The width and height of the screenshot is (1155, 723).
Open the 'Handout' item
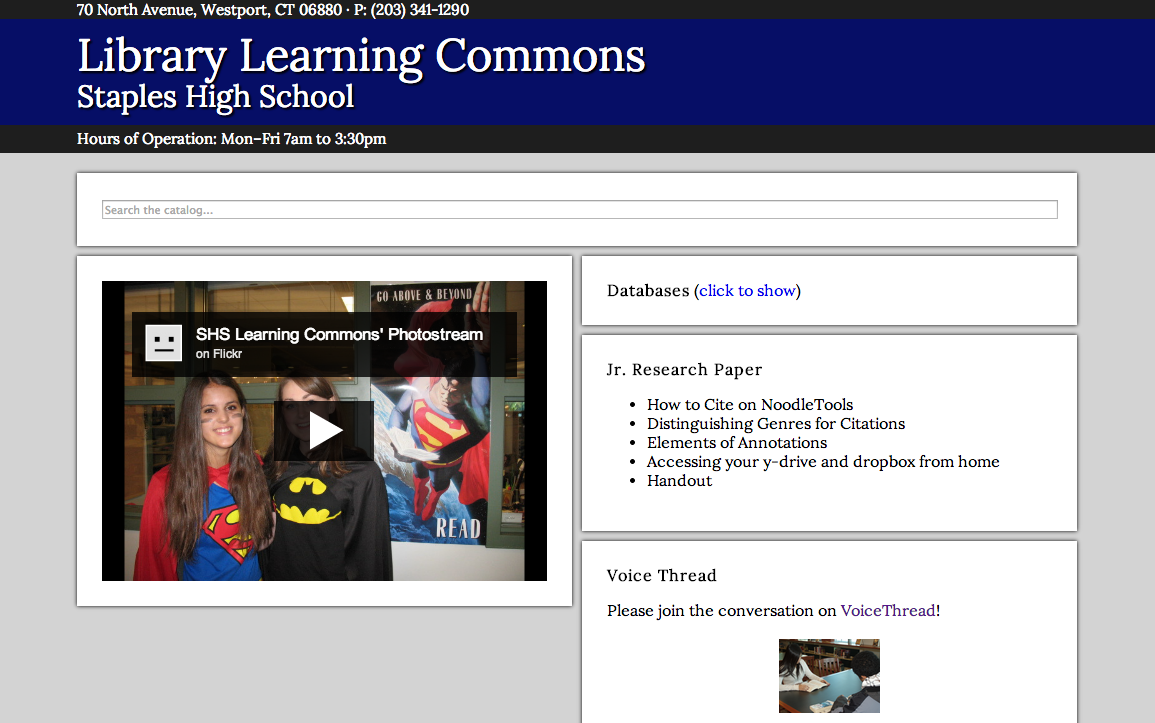tap(679, 481)
